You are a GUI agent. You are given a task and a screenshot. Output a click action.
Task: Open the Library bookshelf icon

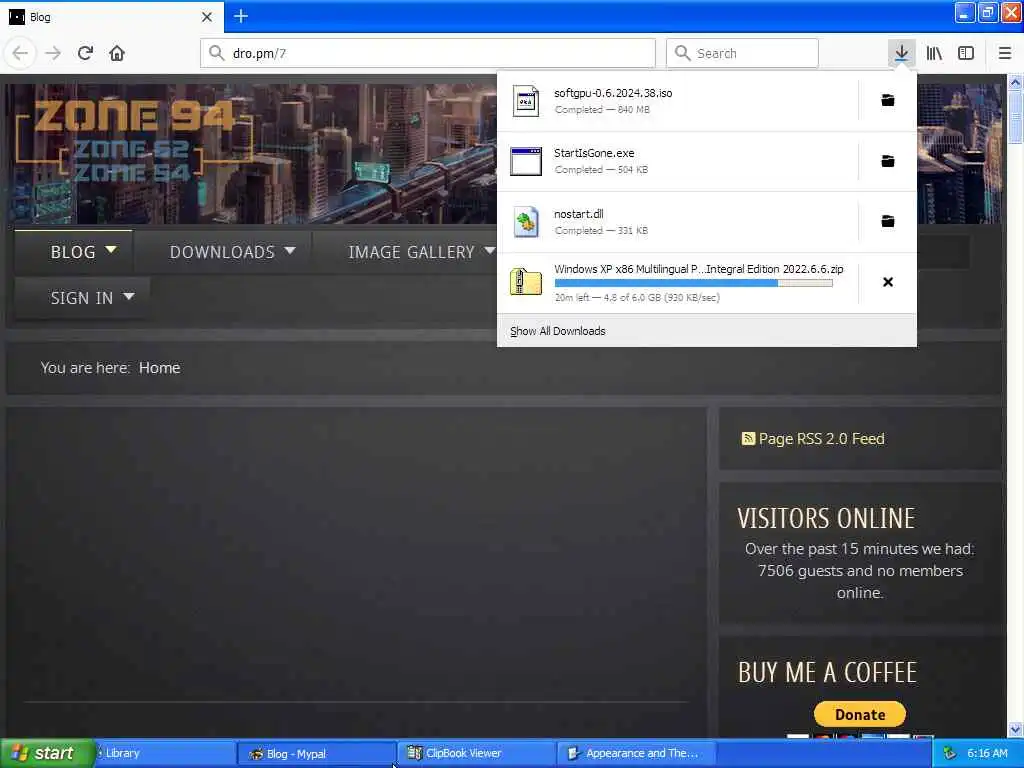coord(934,53)
